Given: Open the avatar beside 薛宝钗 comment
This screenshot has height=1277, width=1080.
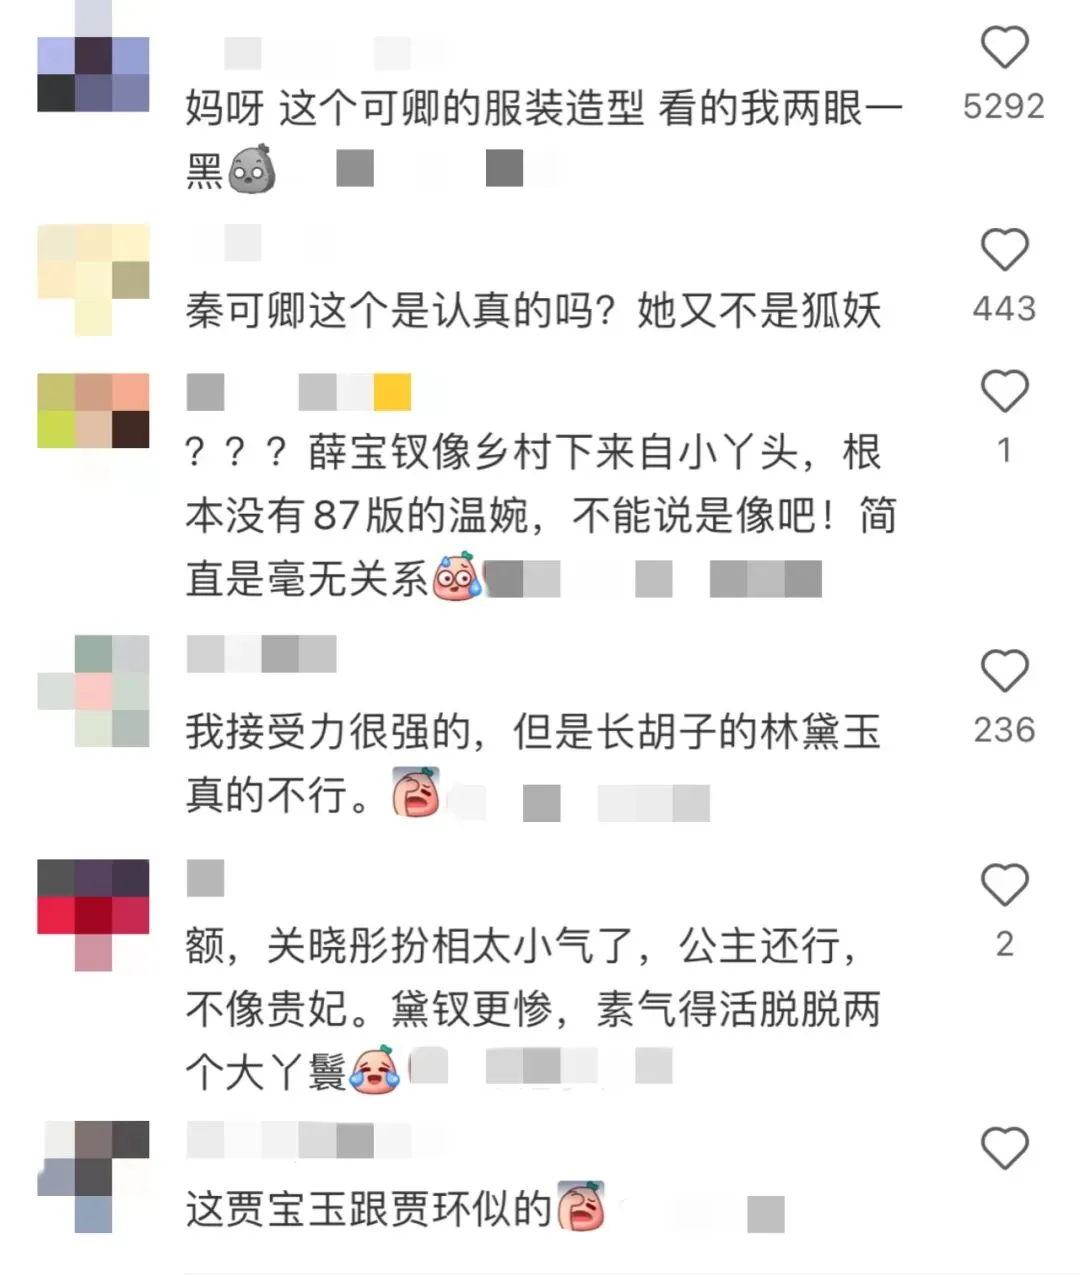Looking at the screenshot, I should (93, 411).
